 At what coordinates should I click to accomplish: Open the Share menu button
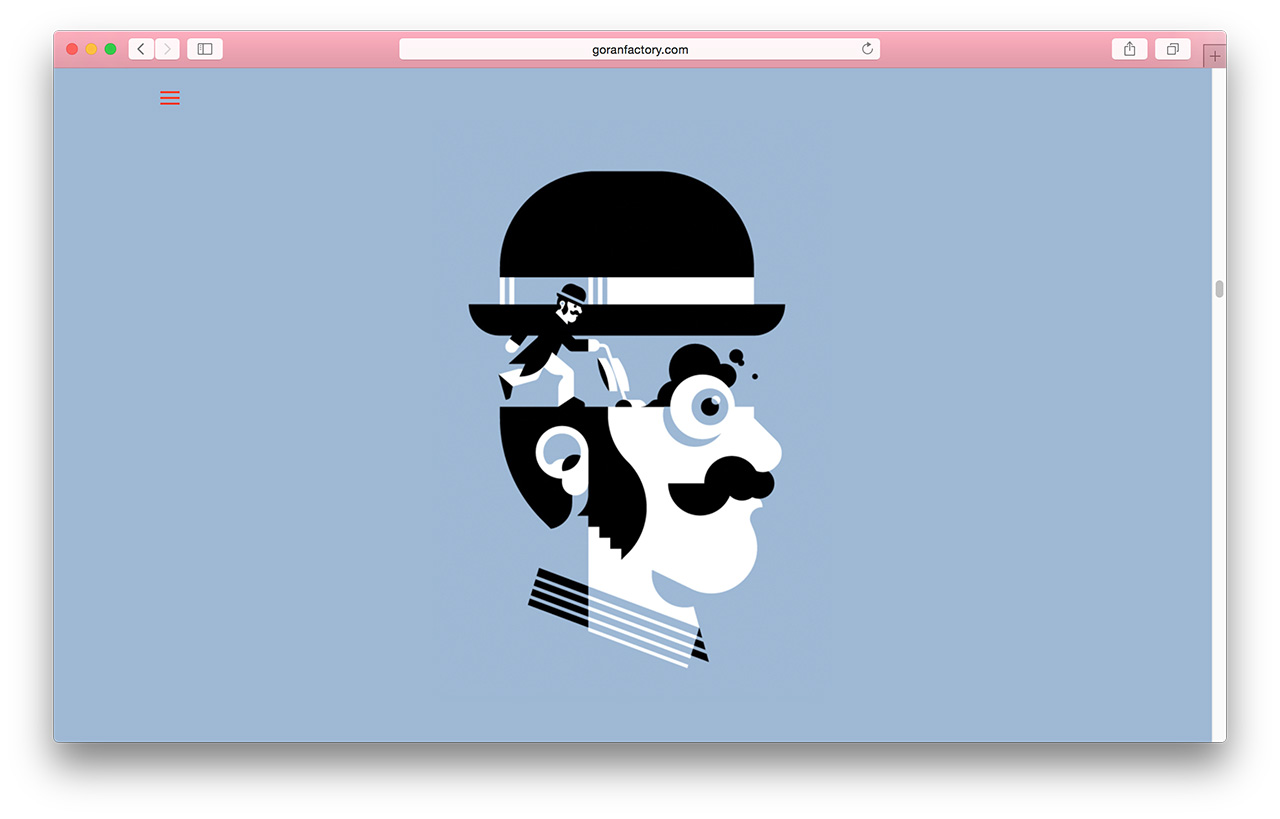[x=1129, y=49]
